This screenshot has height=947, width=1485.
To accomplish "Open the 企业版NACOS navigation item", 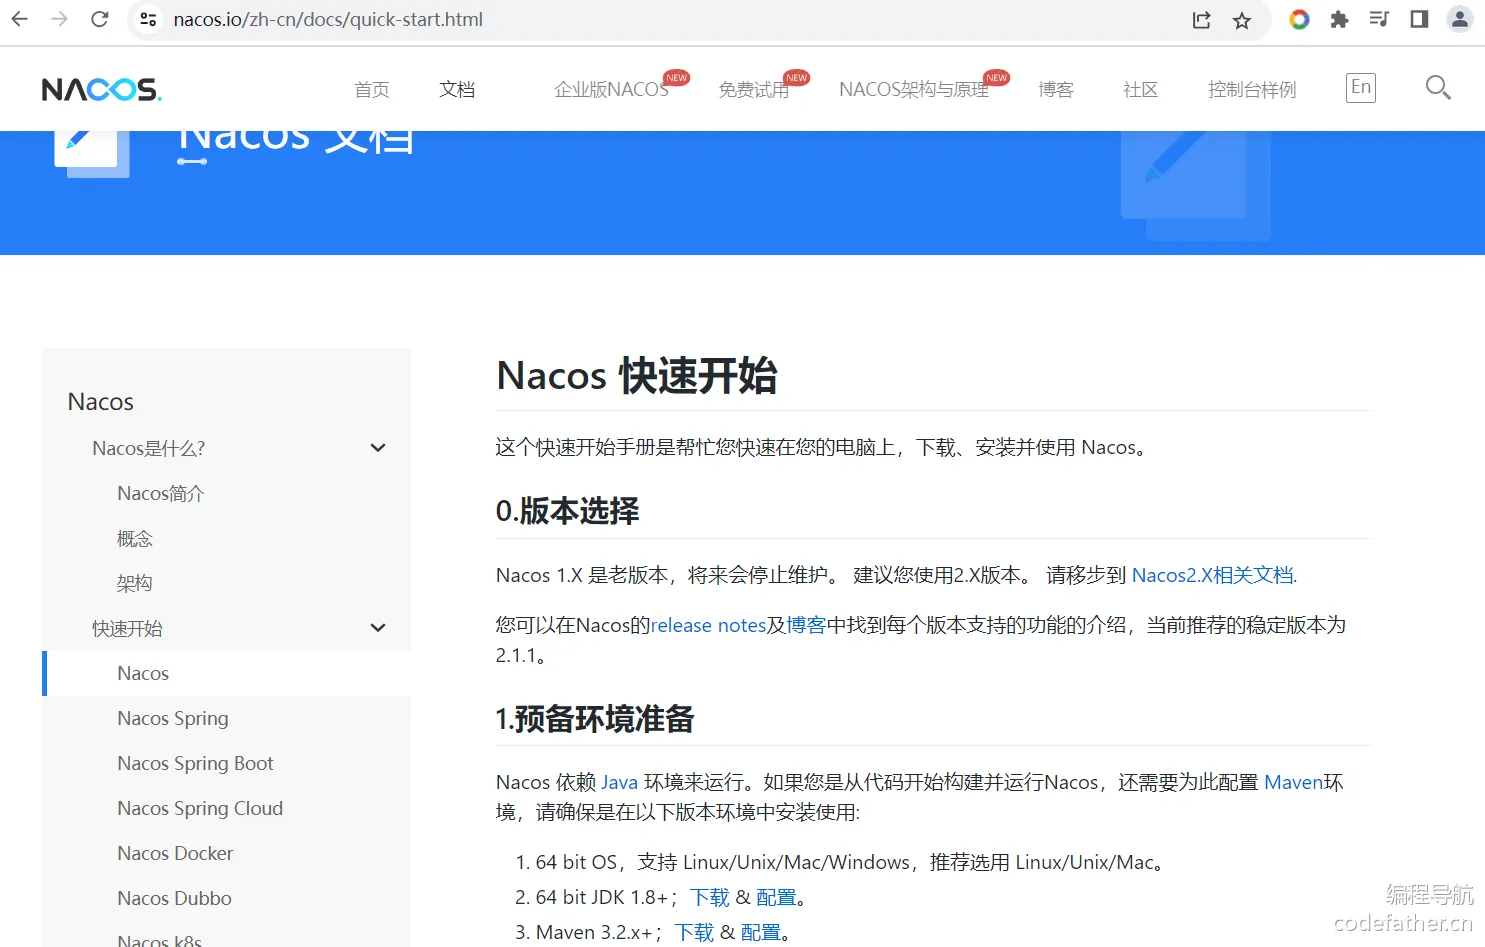I will [611, 90].
